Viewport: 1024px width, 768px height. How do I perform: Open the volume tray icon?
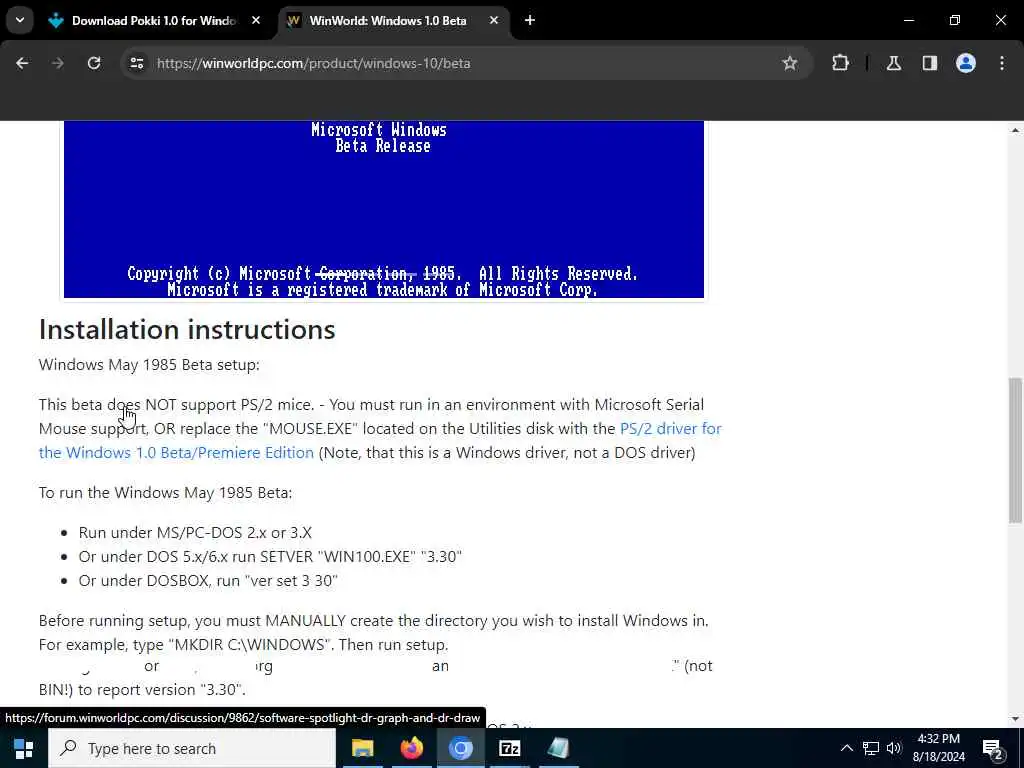[x=894, y=748]
